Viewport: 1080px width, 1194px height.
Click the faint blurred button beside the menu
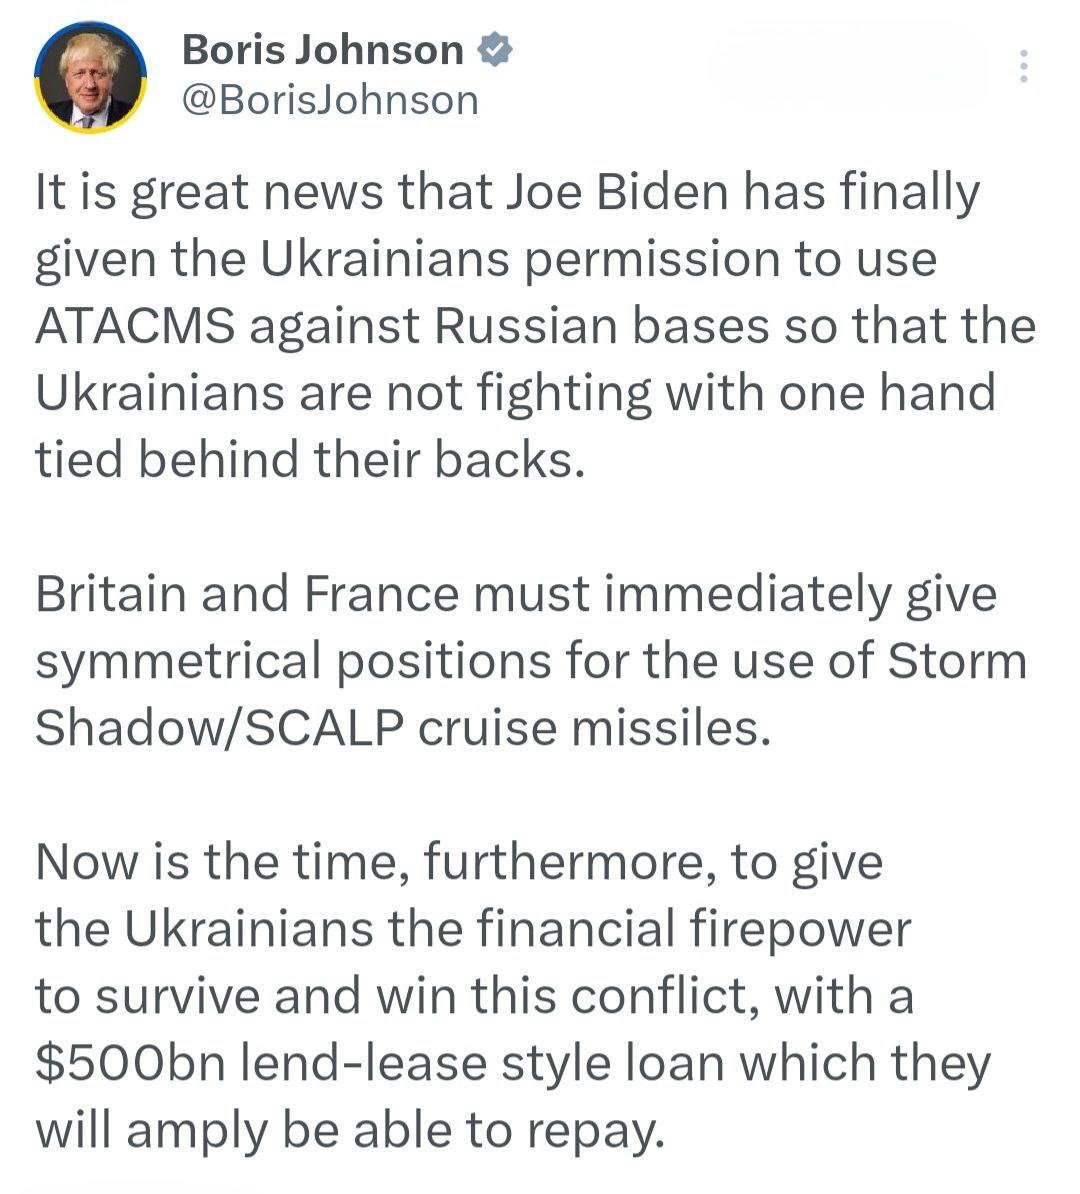pyautogui.click(x=848, y=66)
